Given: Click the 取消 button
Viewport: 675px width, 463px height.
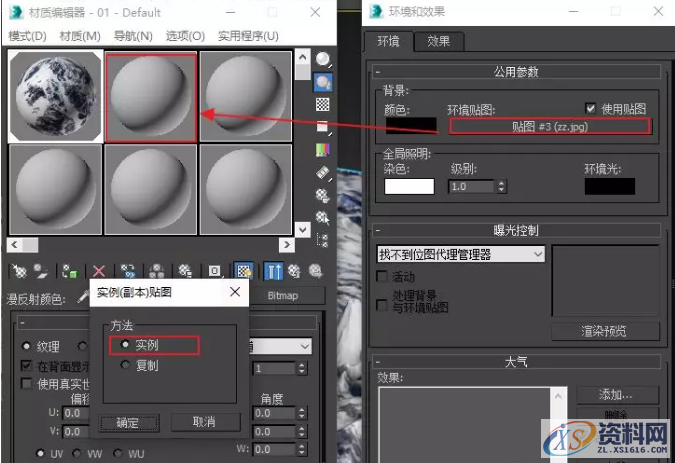Looking at the screenshot, I should 204,422.
